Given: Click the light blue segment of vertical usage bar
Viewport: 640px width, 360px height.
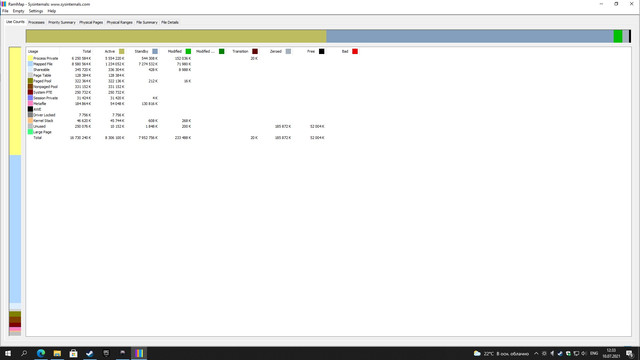Looking at the screenshot, I should point(15,229).
